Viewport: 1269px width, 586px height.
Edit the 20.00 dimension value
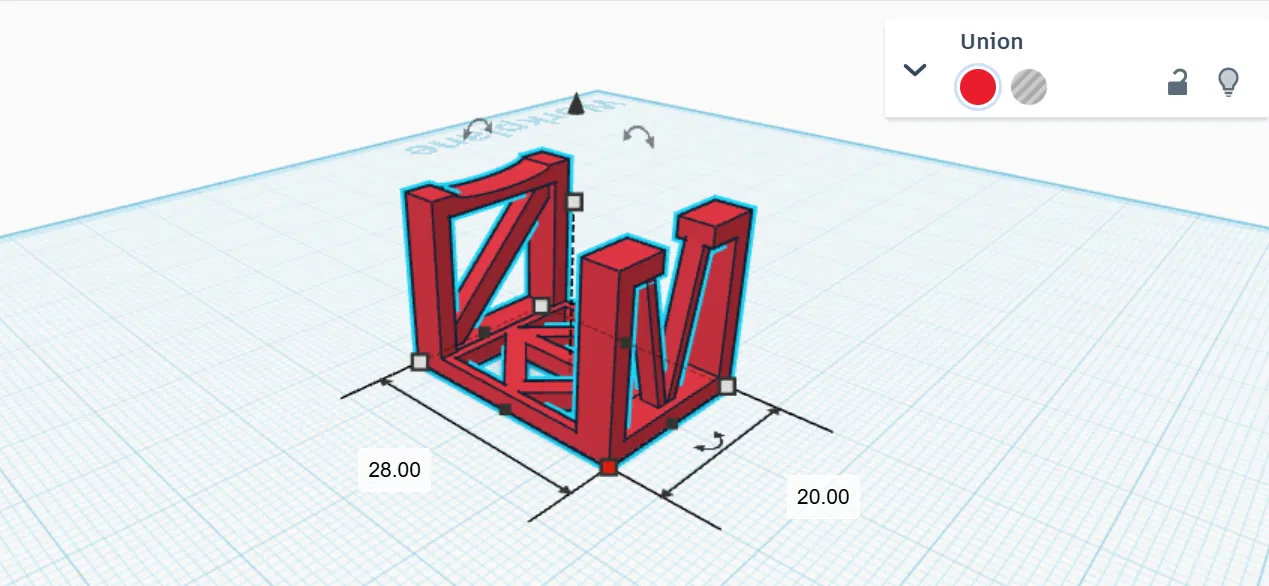click(823, 496)
